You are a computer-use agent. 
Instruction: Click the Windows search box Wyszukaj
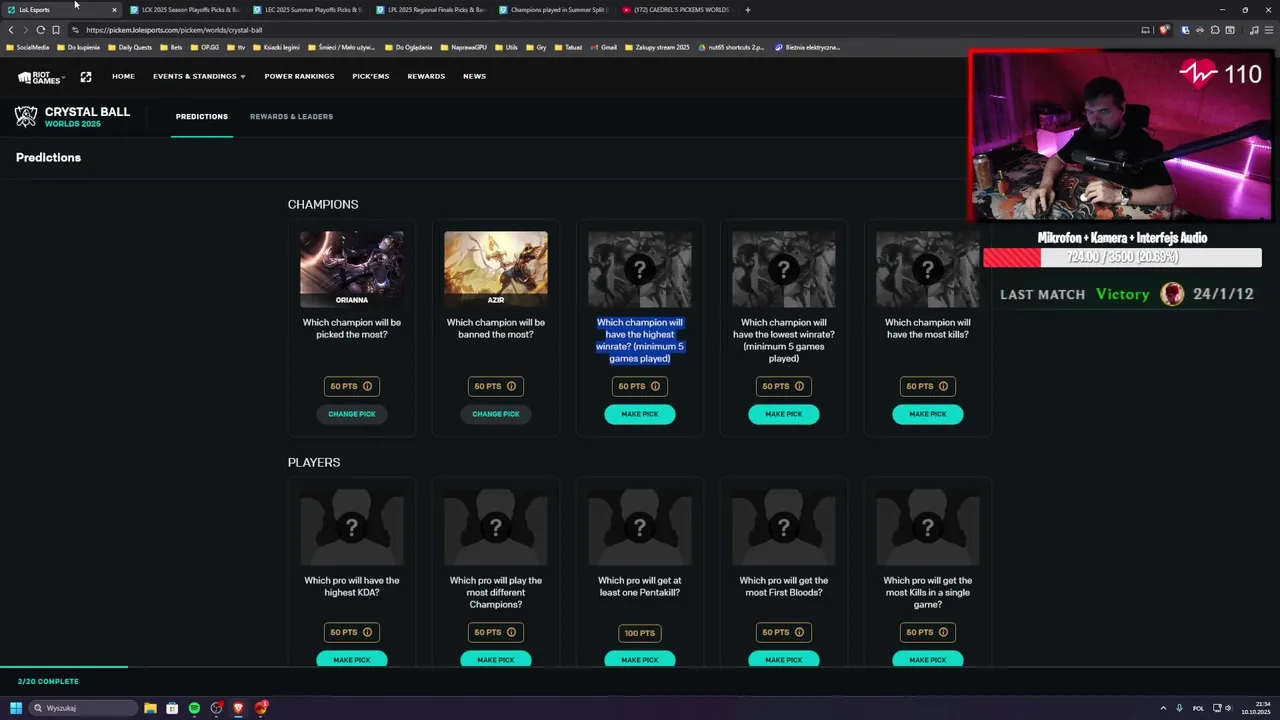[x=83, y=708]
